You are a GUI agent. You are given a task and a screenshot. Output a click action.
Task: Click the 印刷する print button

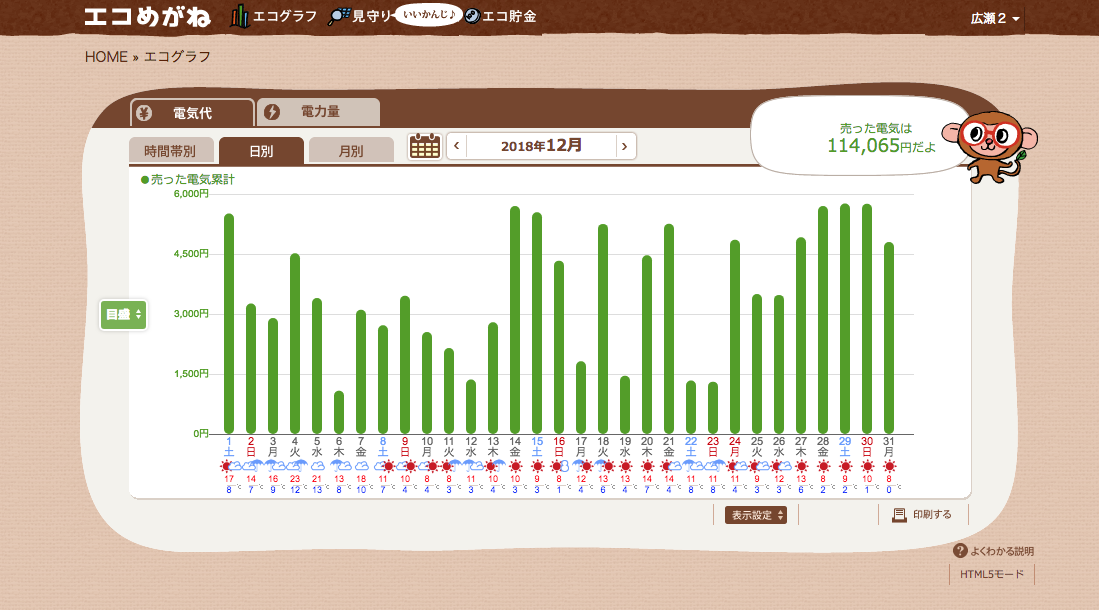(922, 515)
